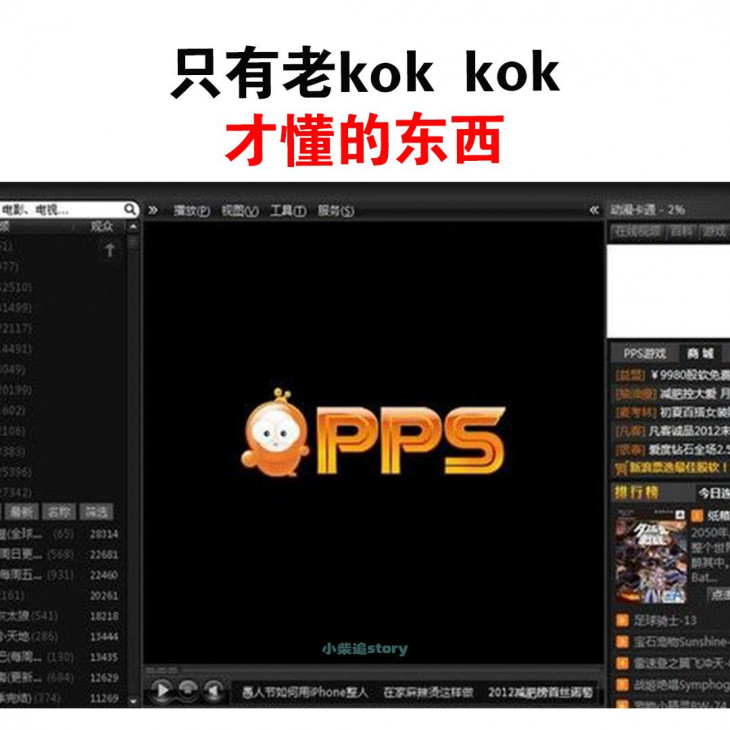Select the 排行榜 tab
The height and width of the screenshot is (730, 730).
[x=636, y=493]
